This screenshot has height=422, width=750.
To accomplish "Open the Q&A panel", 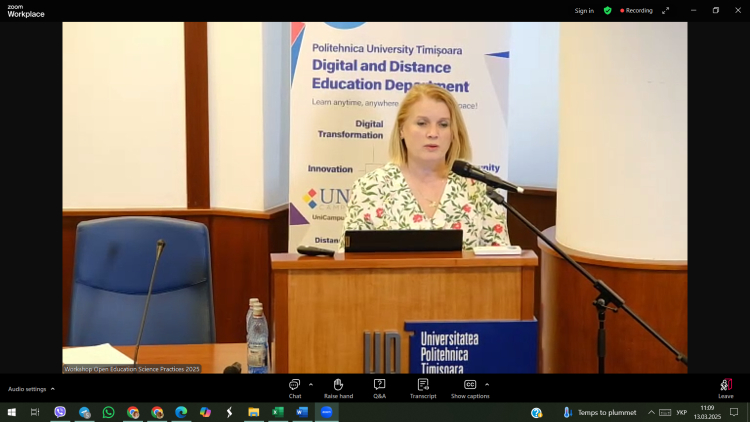I will pyautogui.click(x=380, y=386).
